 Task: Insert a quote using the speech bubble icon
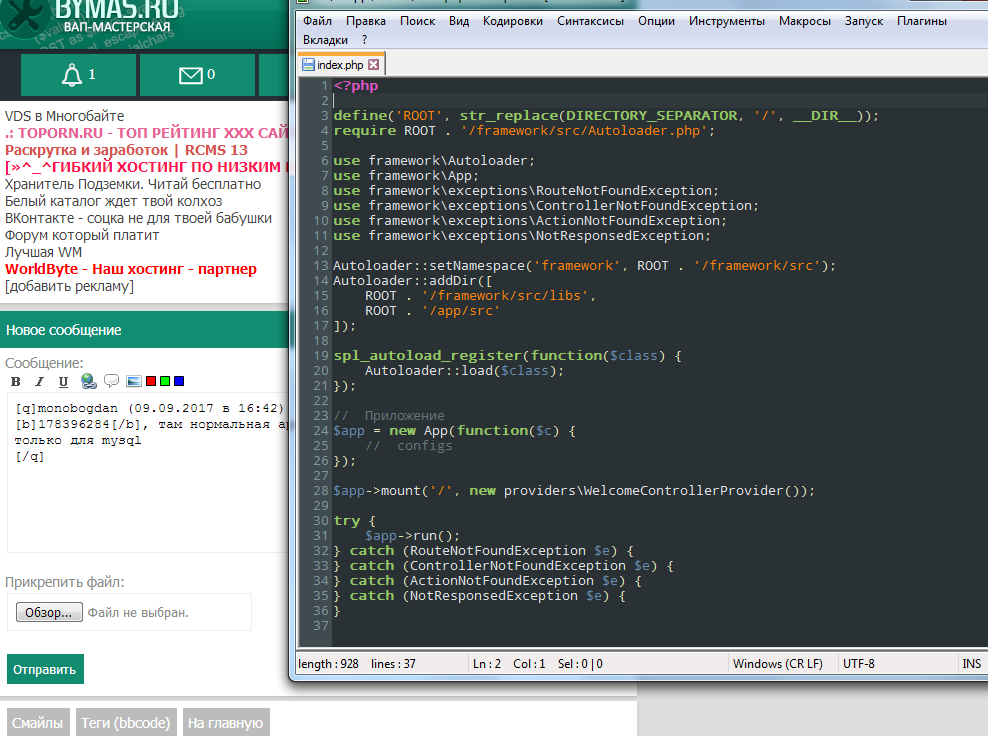(111, 381)
